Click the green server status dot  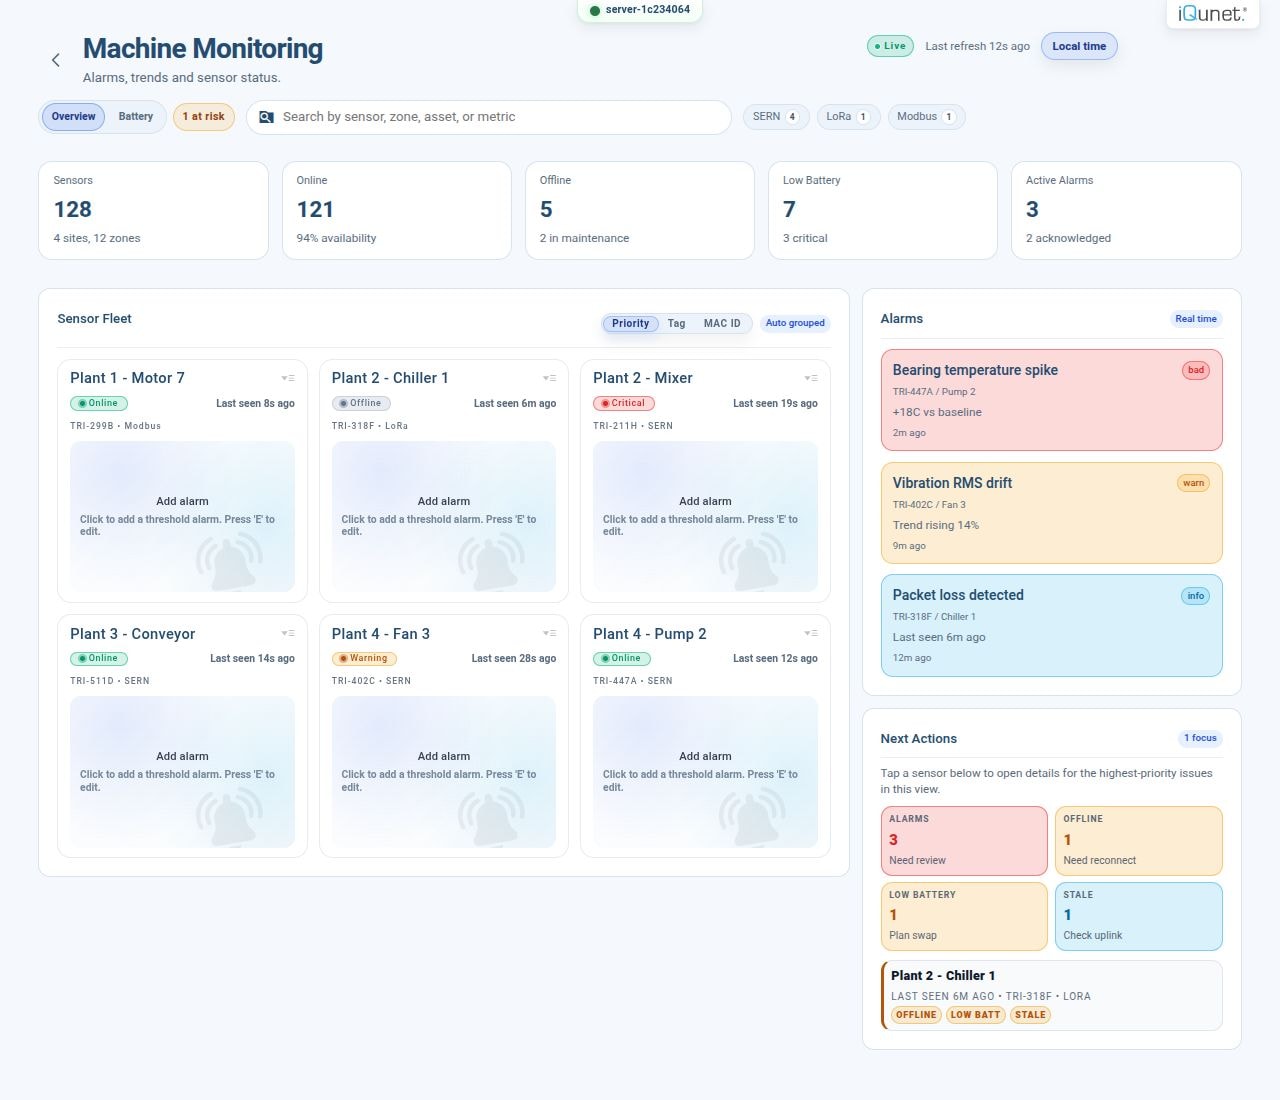point(595,10)
